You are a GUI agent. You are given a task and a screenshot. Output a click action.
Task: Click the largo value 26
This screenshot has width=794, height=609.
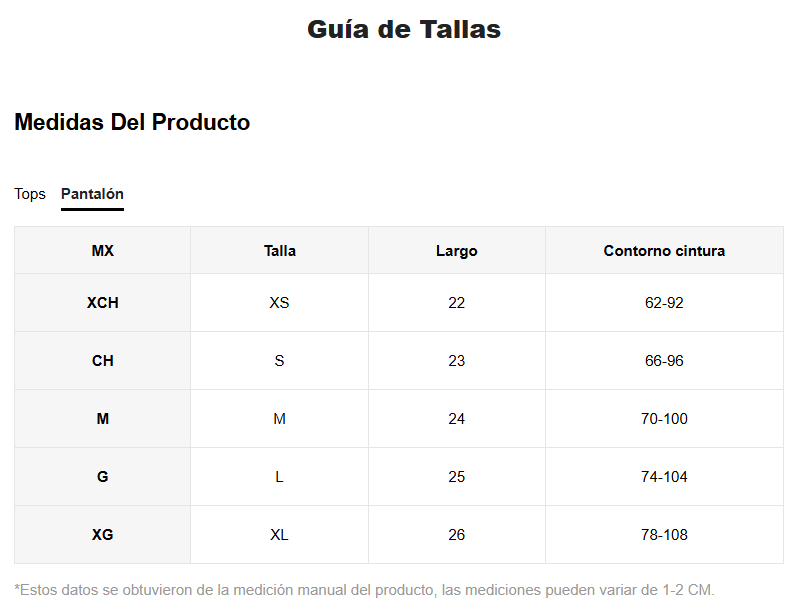click(456, 535)
